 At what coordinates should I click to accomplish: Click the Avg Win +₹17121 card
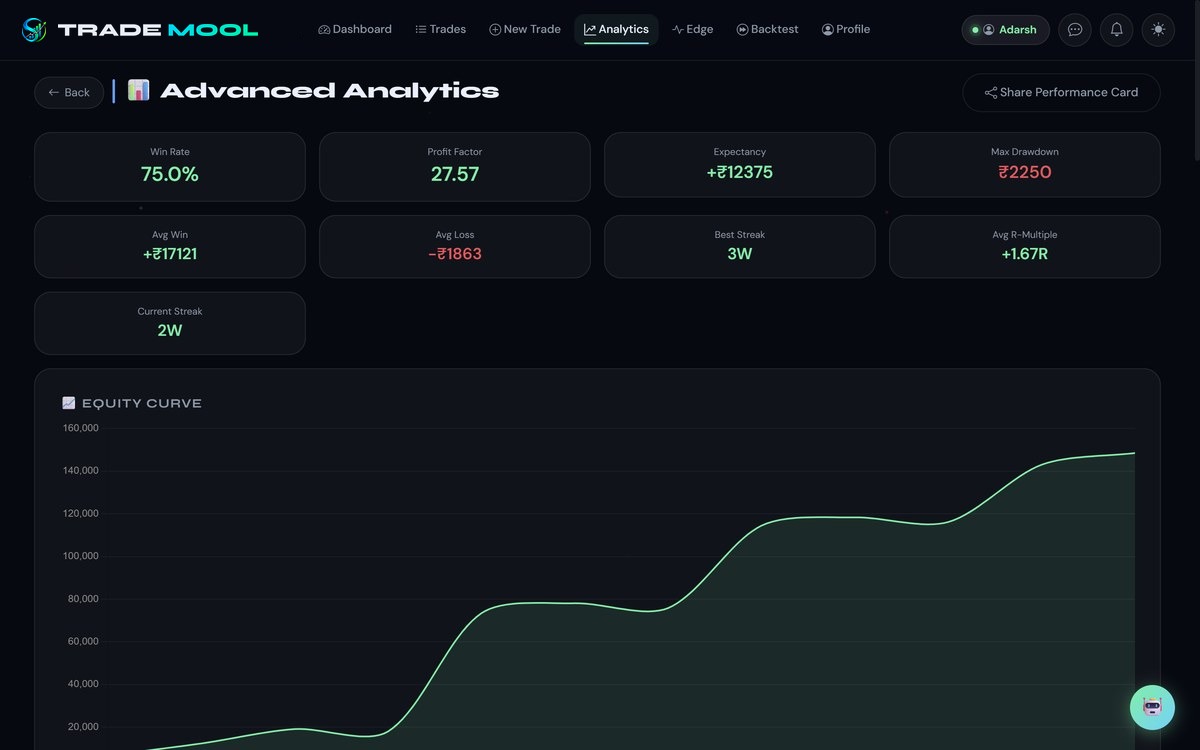pyautogui.click(x=170, y=246)
